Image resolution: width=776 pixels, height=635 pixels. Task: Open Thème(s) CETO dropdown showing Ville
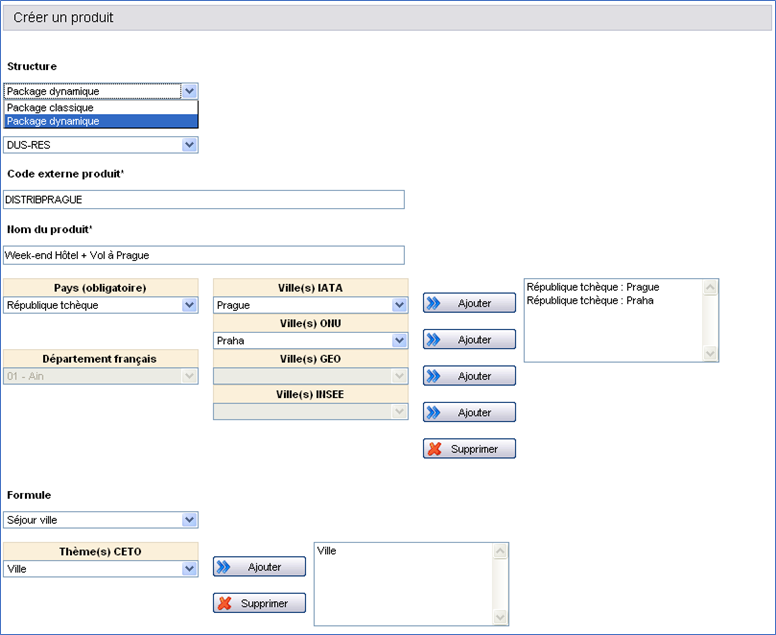click(x=190, y=569)
